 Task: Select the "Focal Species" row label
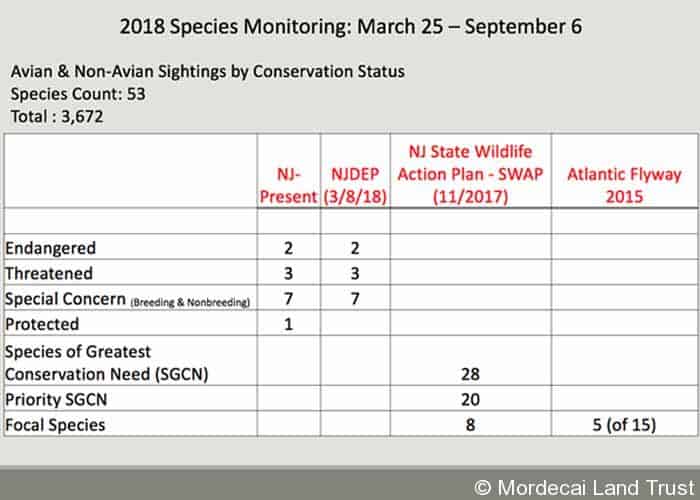[x=55, y=424]
